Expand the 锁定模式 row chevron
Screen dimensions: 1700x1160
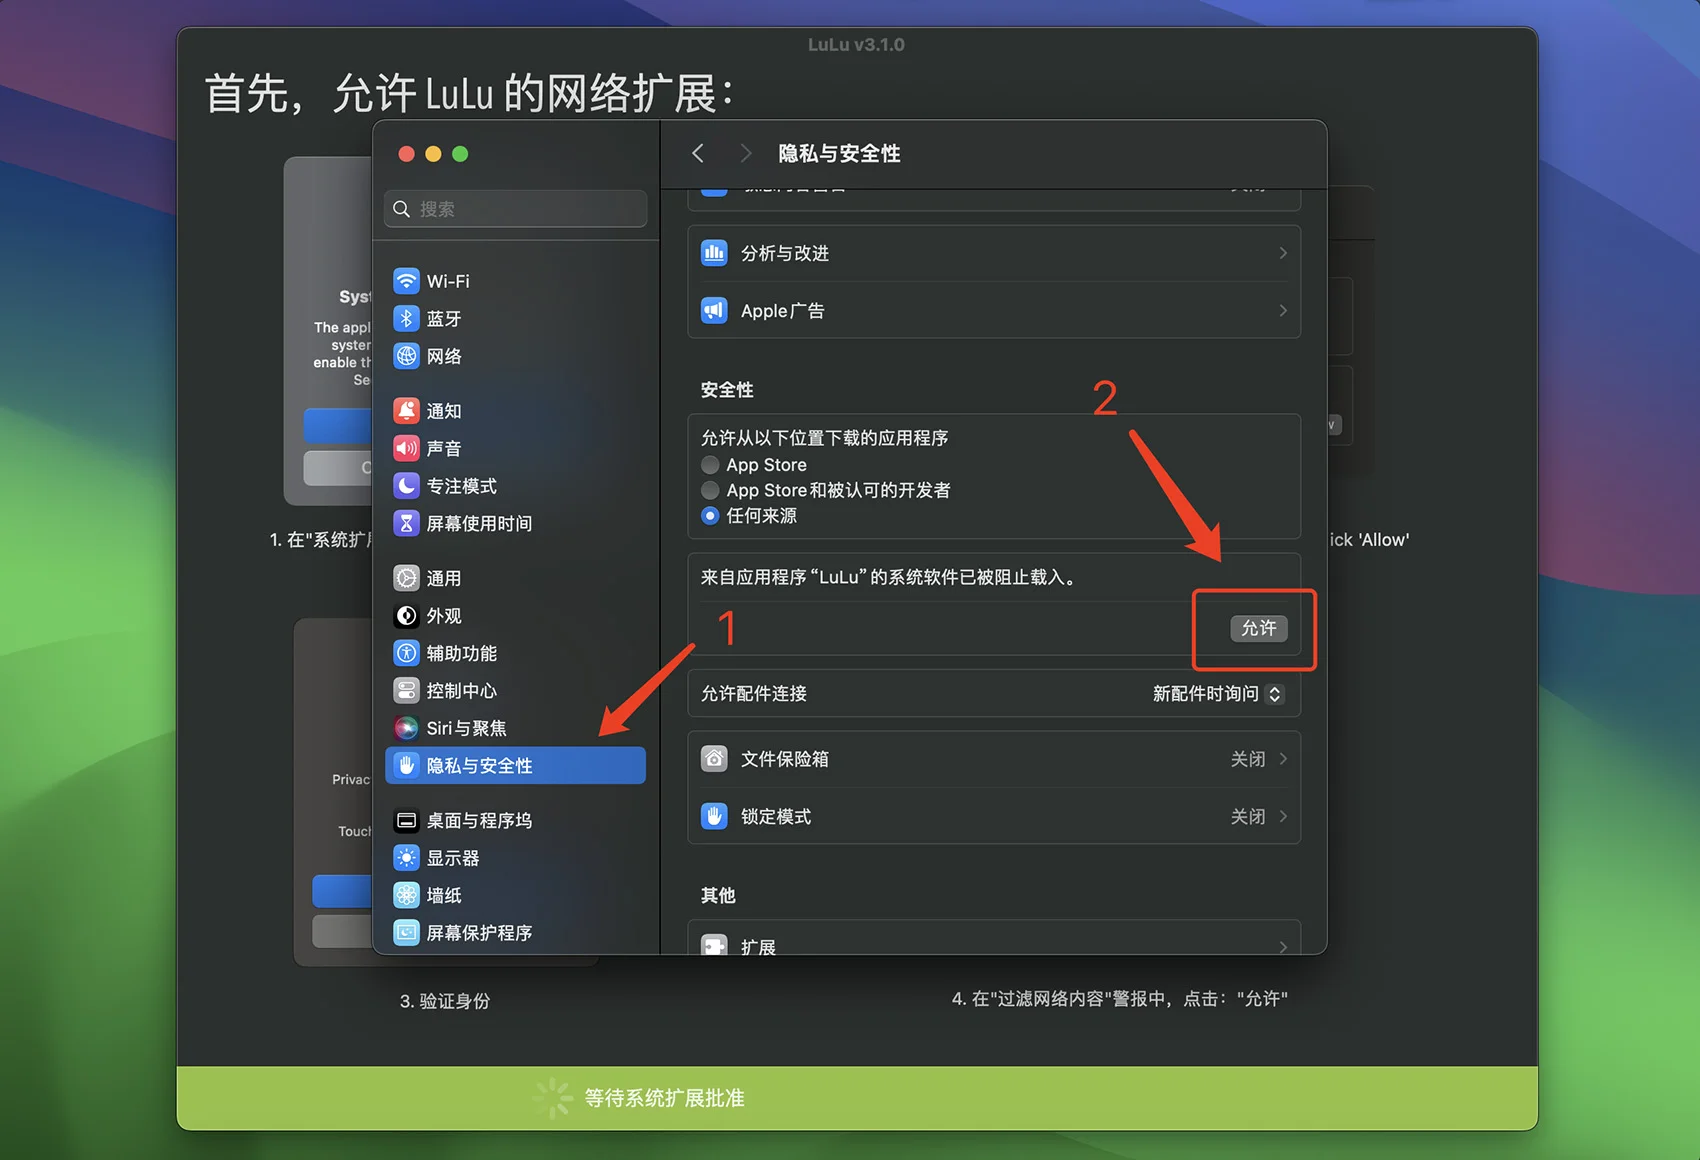point(1283,817)
